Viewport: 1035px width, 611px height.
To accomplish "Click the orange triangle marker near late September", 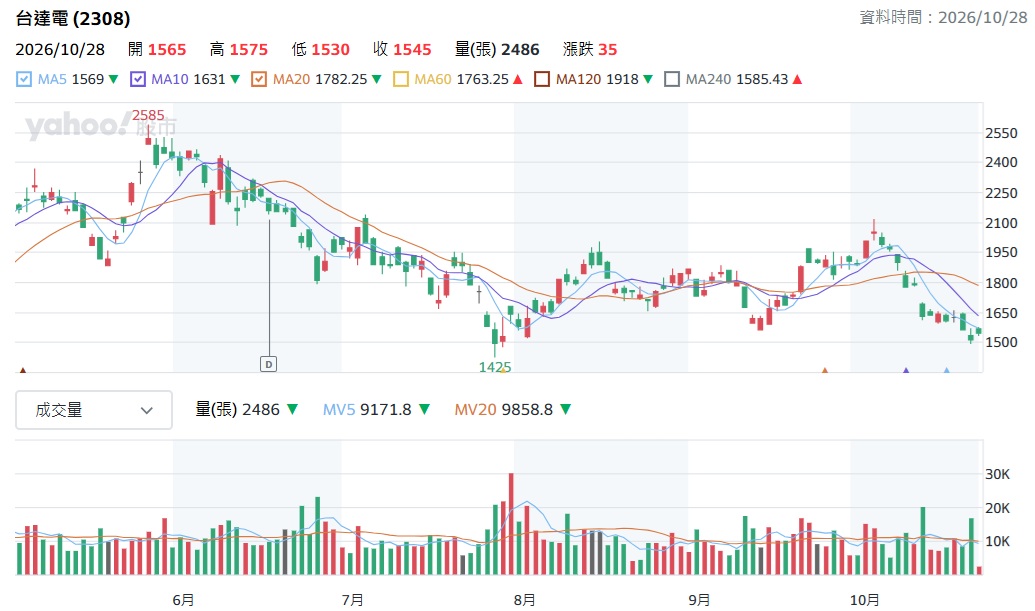I will click(824, 370).
